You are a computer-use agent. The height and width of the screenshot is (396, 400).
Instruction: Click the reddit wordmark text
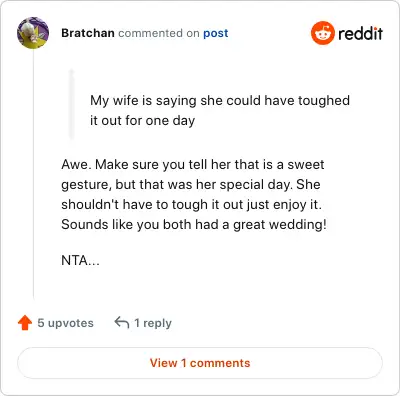tap(360, 33)
